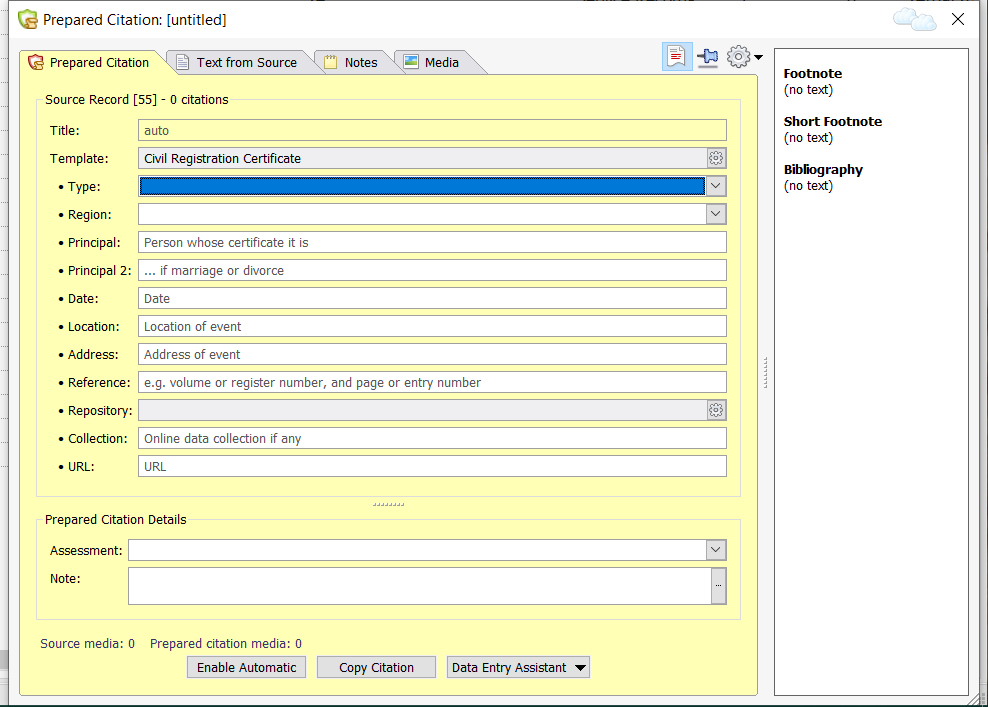
Task: Open the Note field ellipsis button
Action: coord(718,586)
